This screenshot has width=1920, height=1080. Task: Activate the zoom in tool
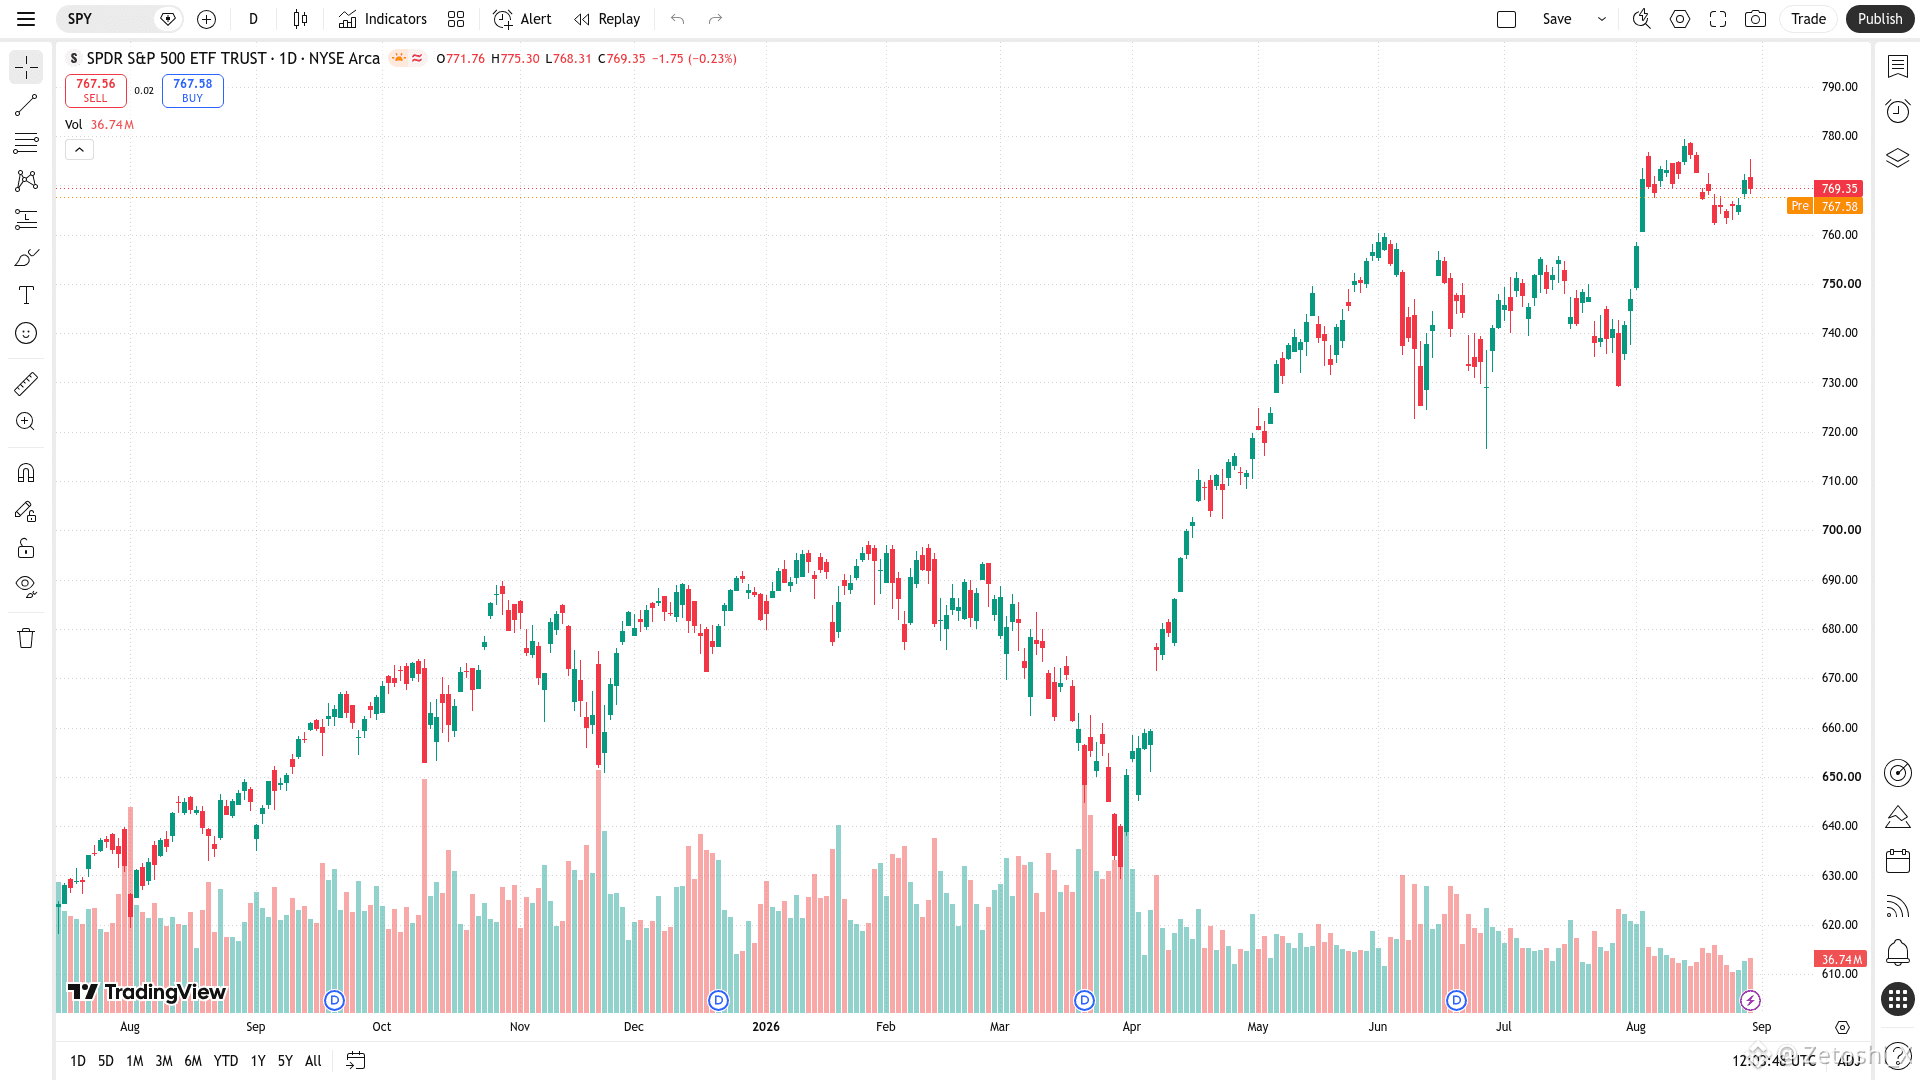pyautogui.click(x=26, y=421)
